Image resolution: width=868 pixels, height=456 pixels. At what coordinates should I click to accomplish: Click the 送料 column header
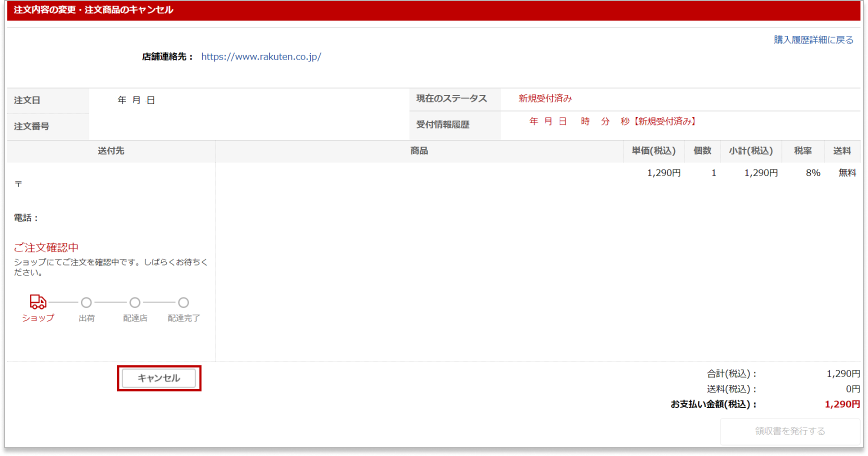(x=842, y=151)
